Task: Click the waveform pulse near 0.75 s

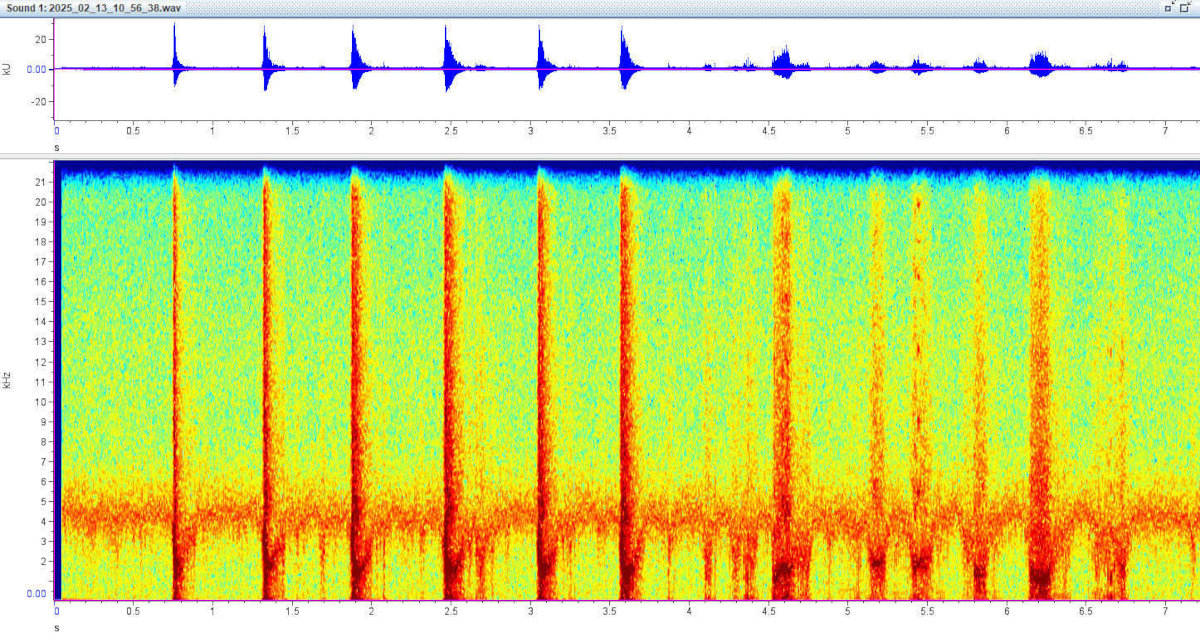Action: point(176,62)
